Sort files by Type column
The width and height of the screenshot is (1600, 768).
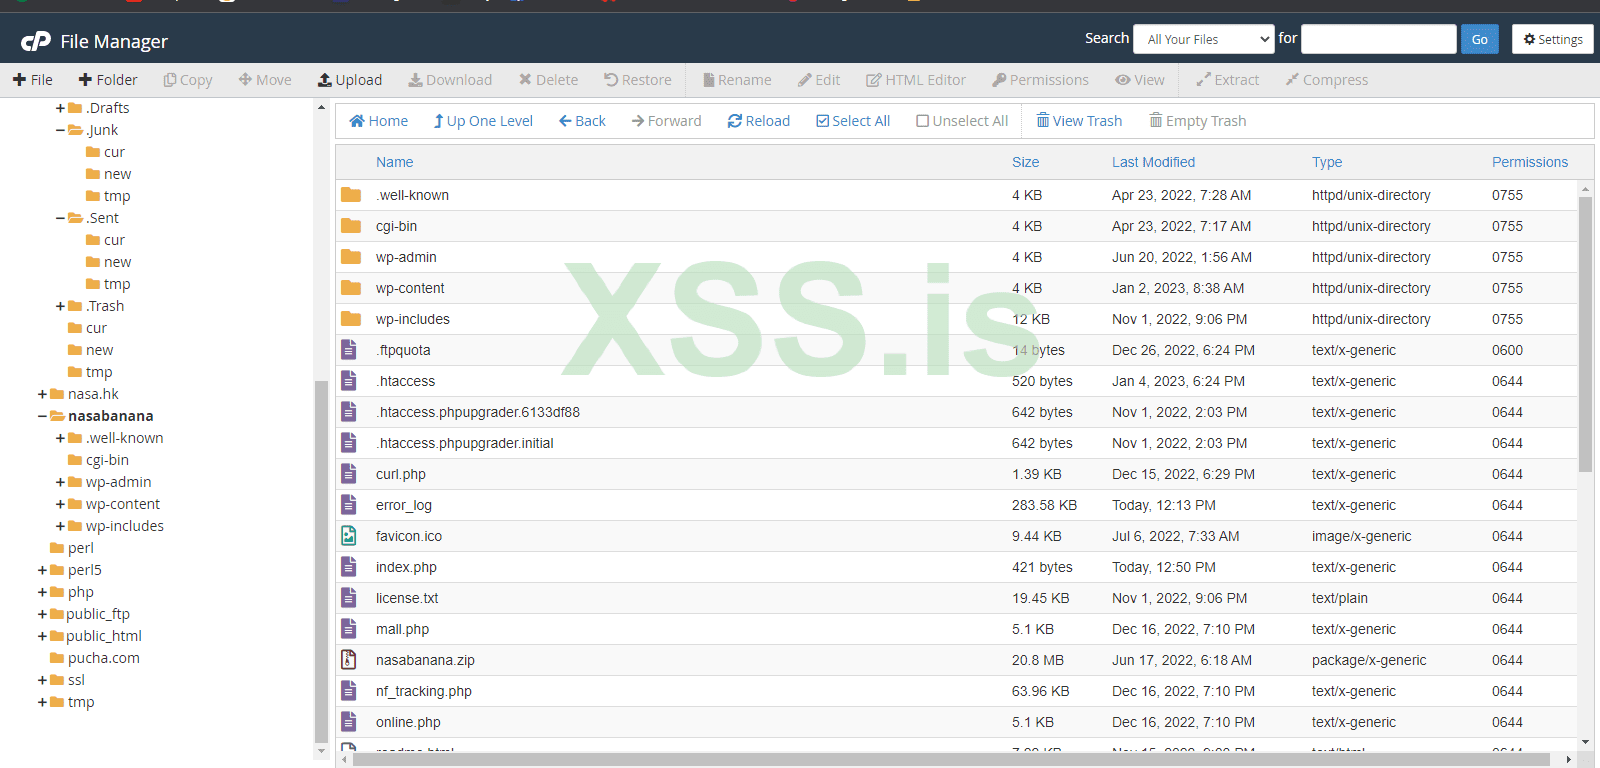(1327, 162)
